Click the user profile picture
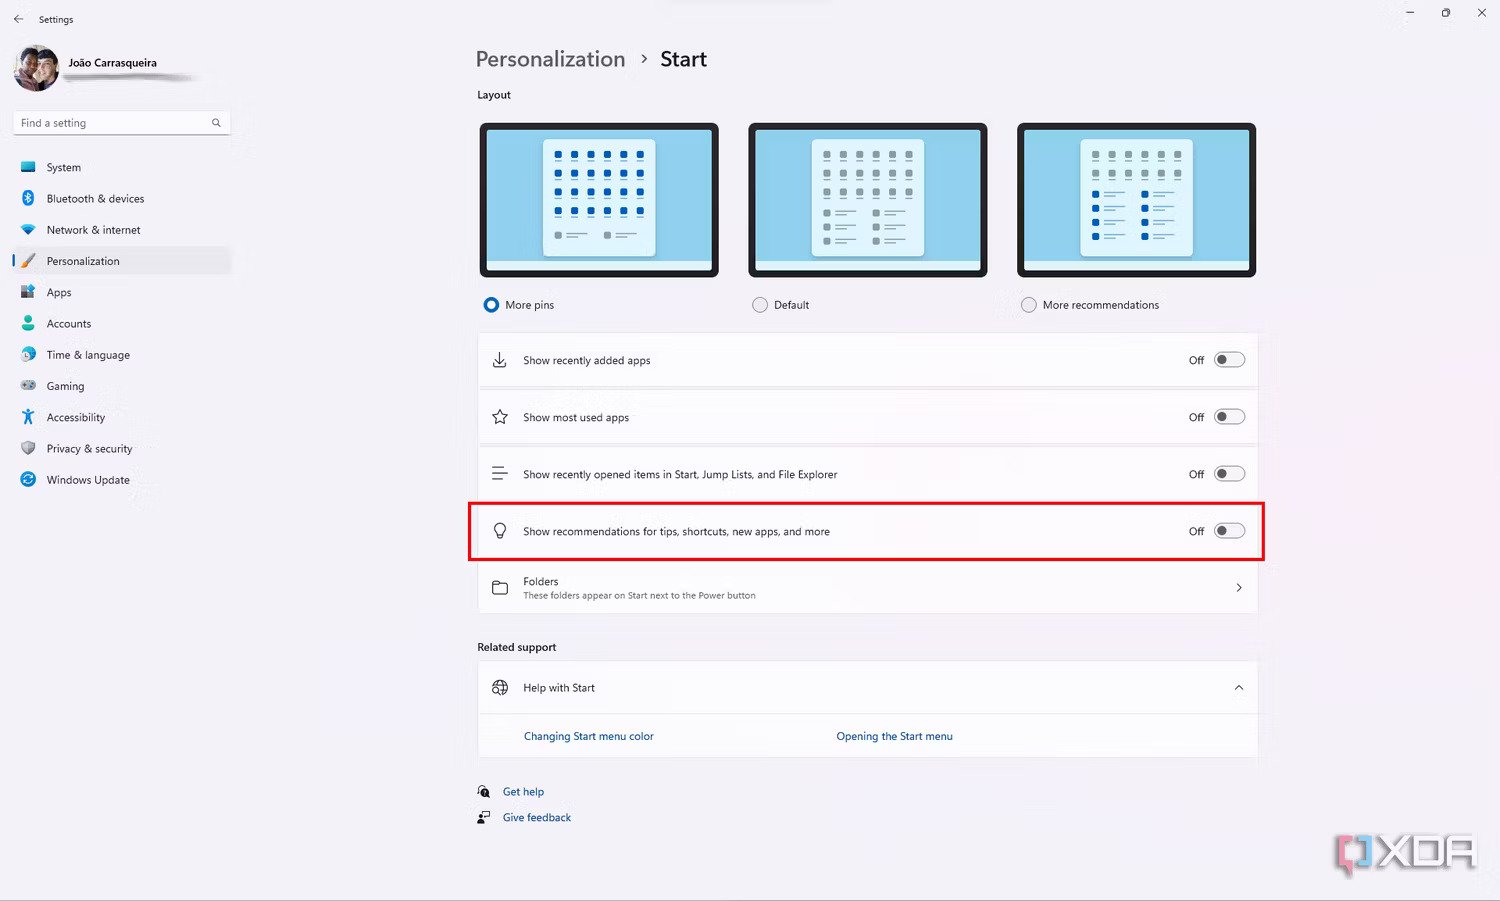This screenshot has width=1500, height=901. pos(36,68)
